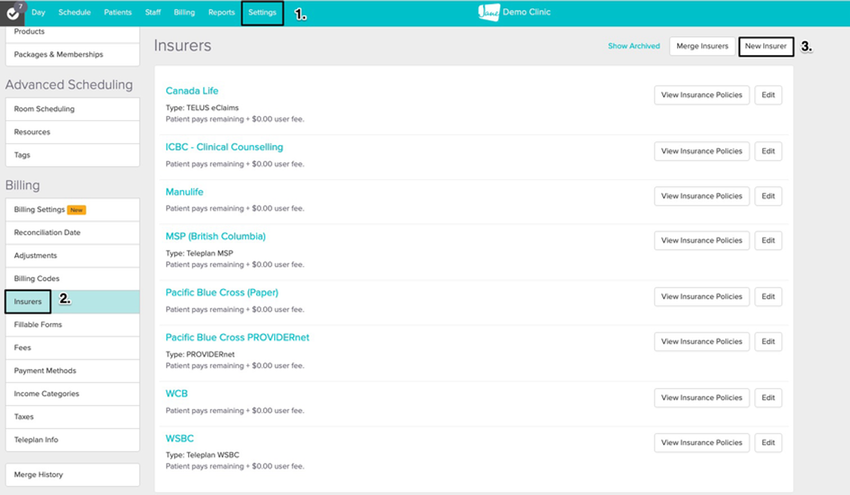The width and height of the screenshot is (850, 495).
Task: Edit the Manulife insurer
Action: 768,196
